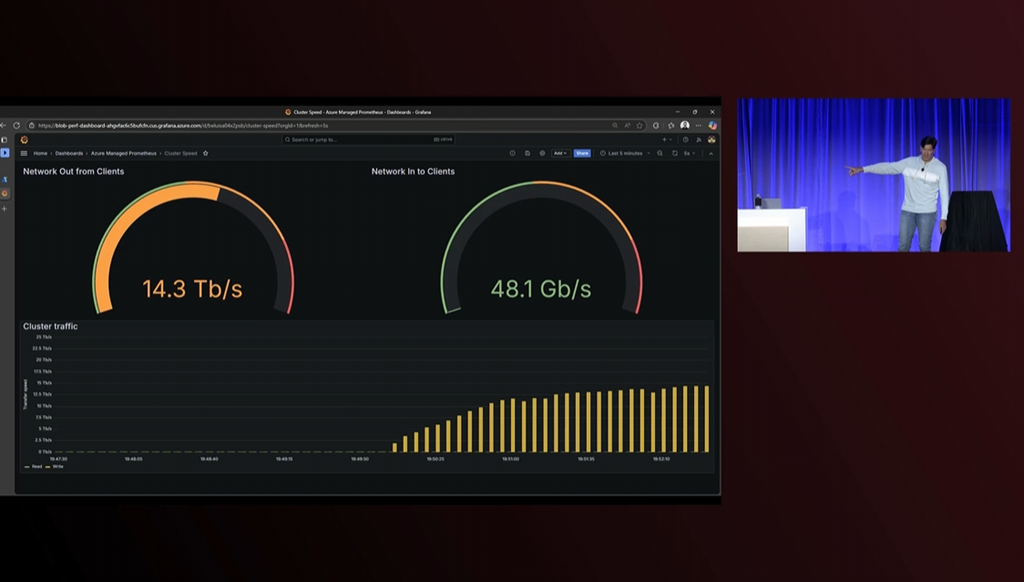Go to the Dashboards breadcrumb
1024x582 pixels.
[x=69, y=154]
